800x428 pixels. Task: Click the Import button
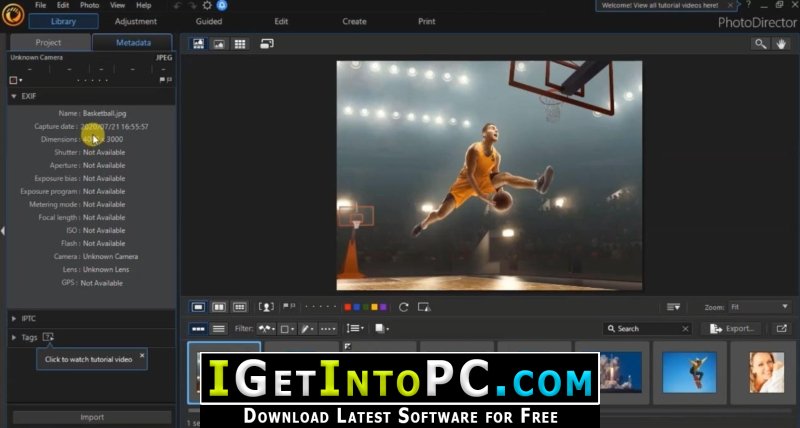[x=92, y=417]
